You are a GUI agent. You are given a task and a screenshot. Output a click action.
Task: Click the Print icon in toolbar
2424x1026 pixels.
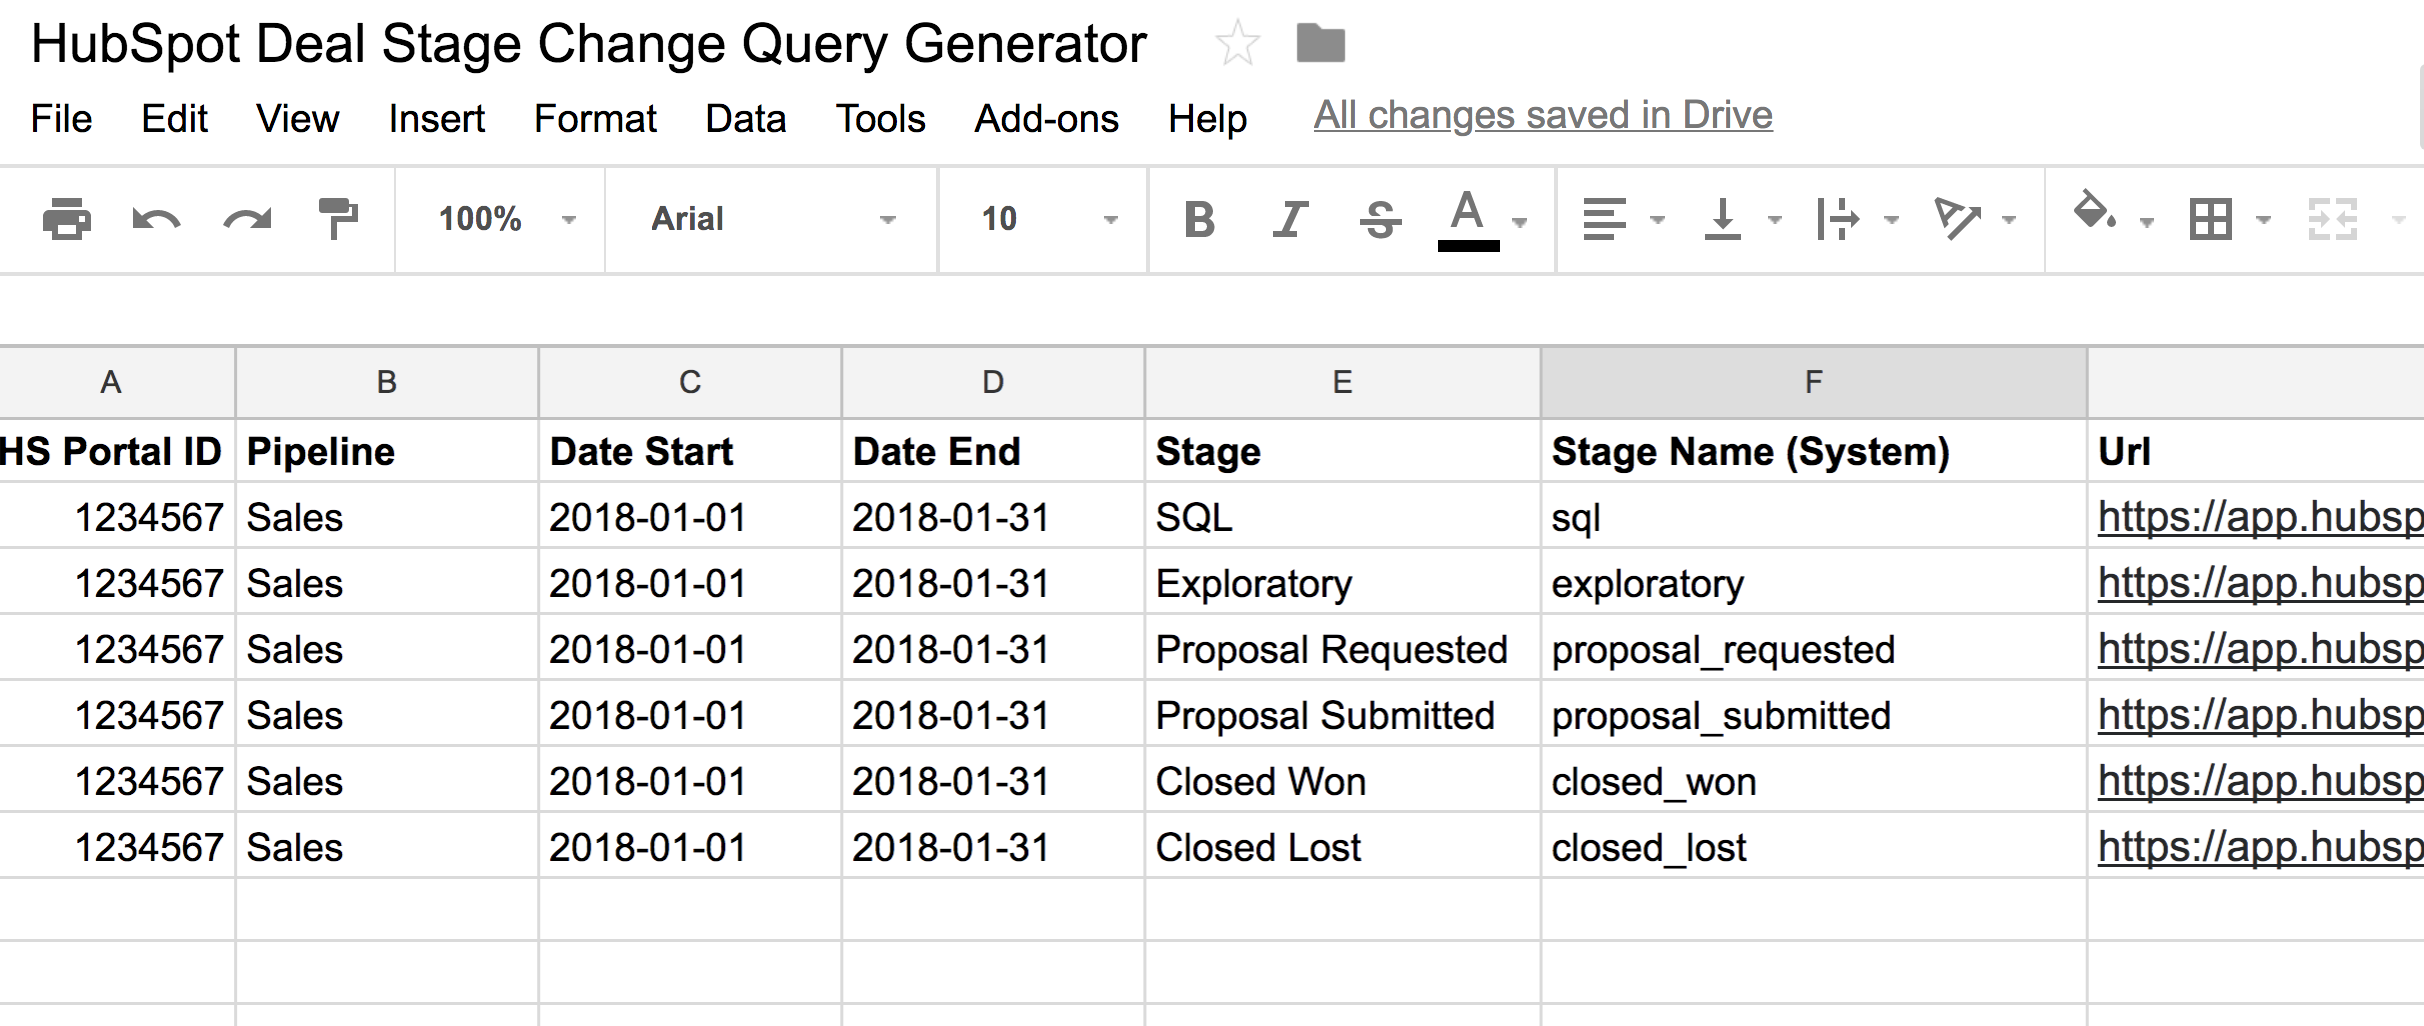[67, 219]
